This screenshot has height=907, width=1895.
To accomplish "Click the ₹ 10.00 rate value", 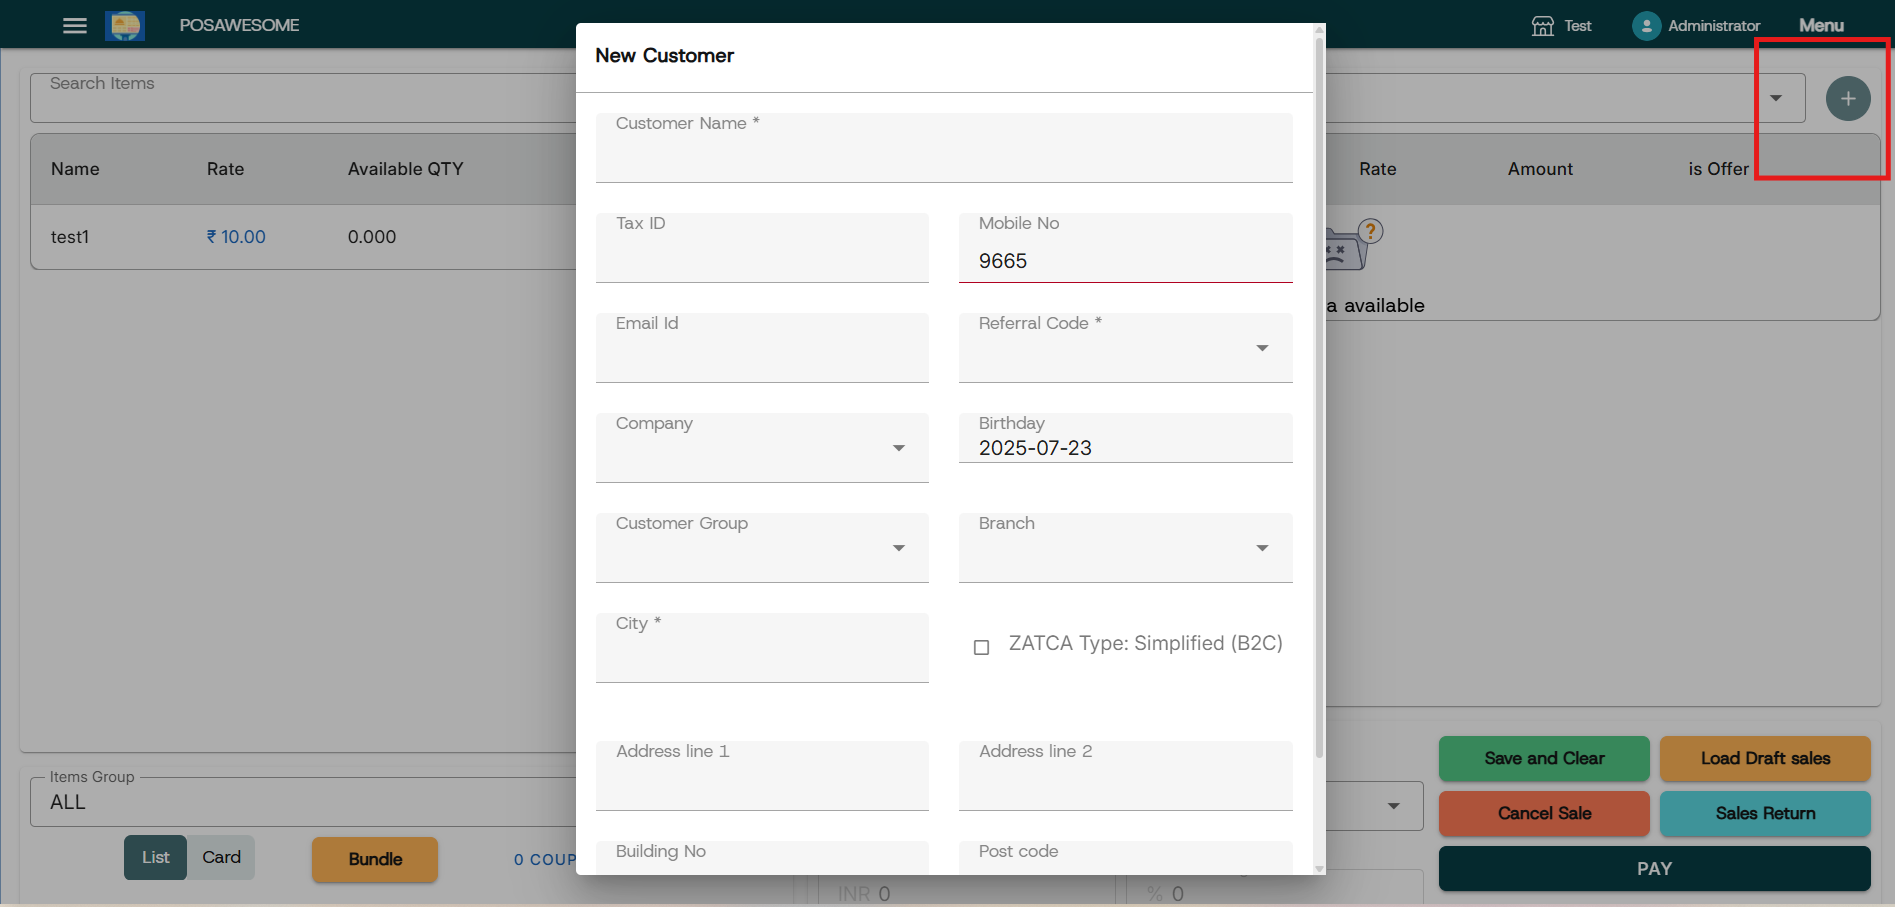I will 236,237.
